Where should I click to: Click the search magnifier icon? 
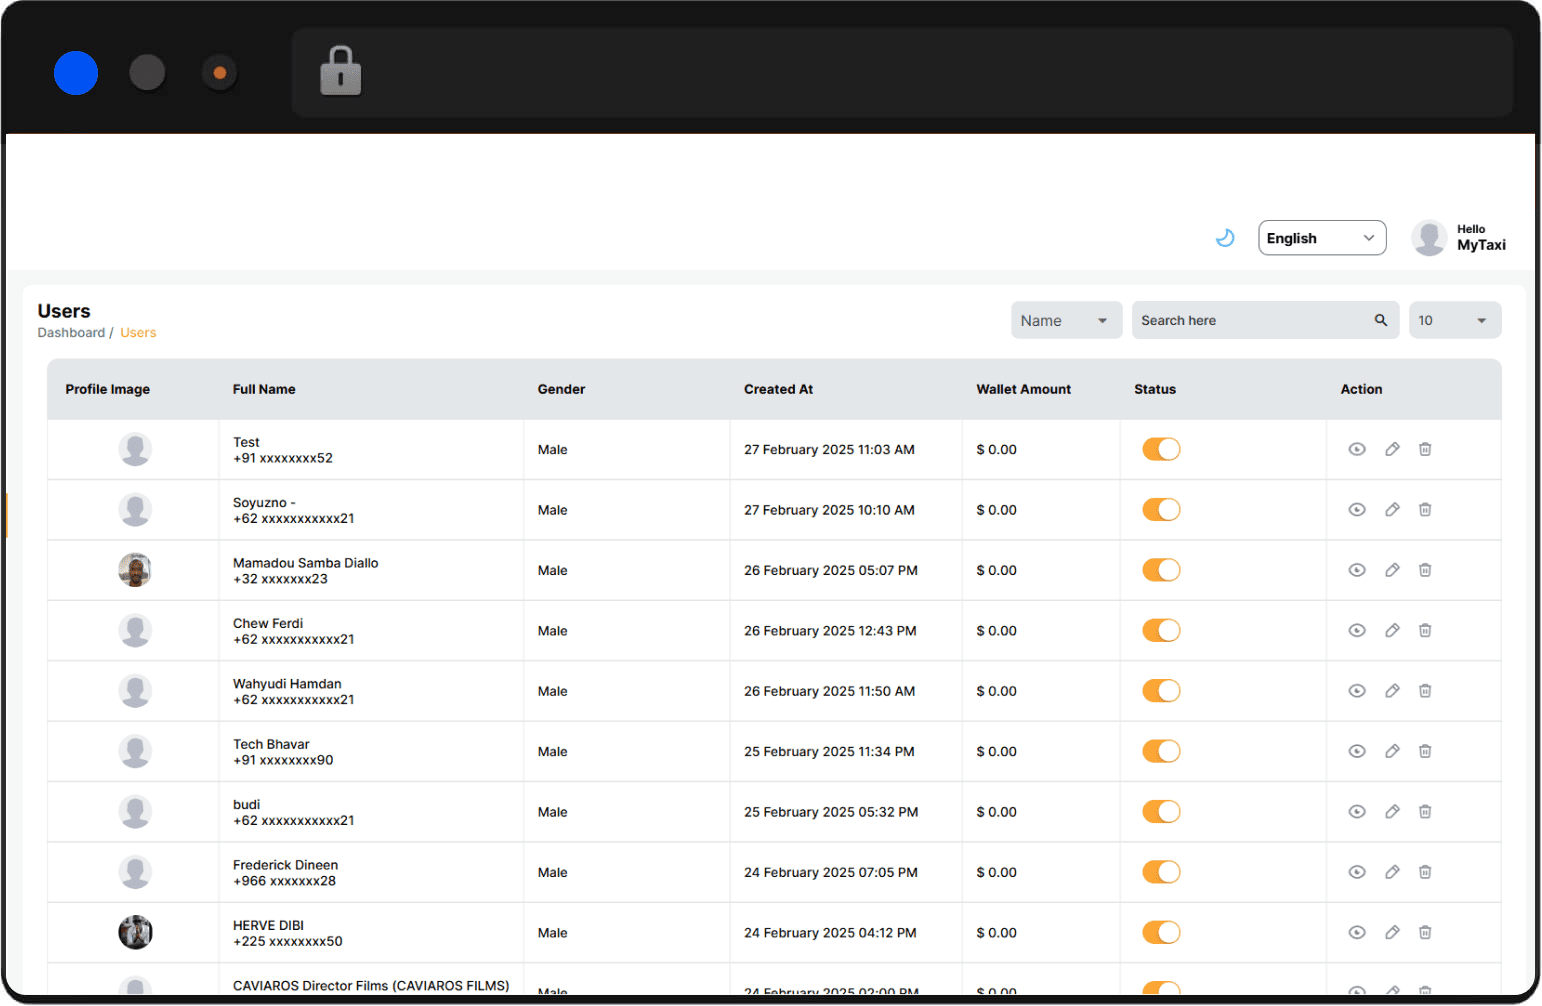pyautogui.click(x=1380, y=321)
